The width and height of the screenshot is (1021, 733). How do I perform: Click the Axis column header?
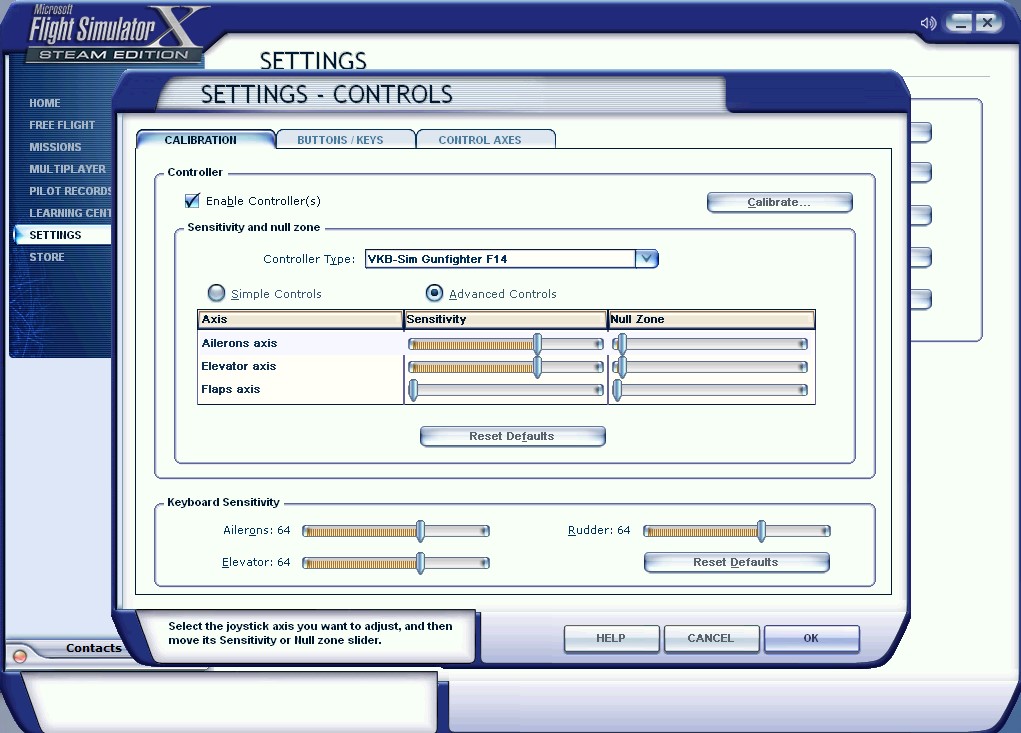pyautogui.click(x=300, y=319)
